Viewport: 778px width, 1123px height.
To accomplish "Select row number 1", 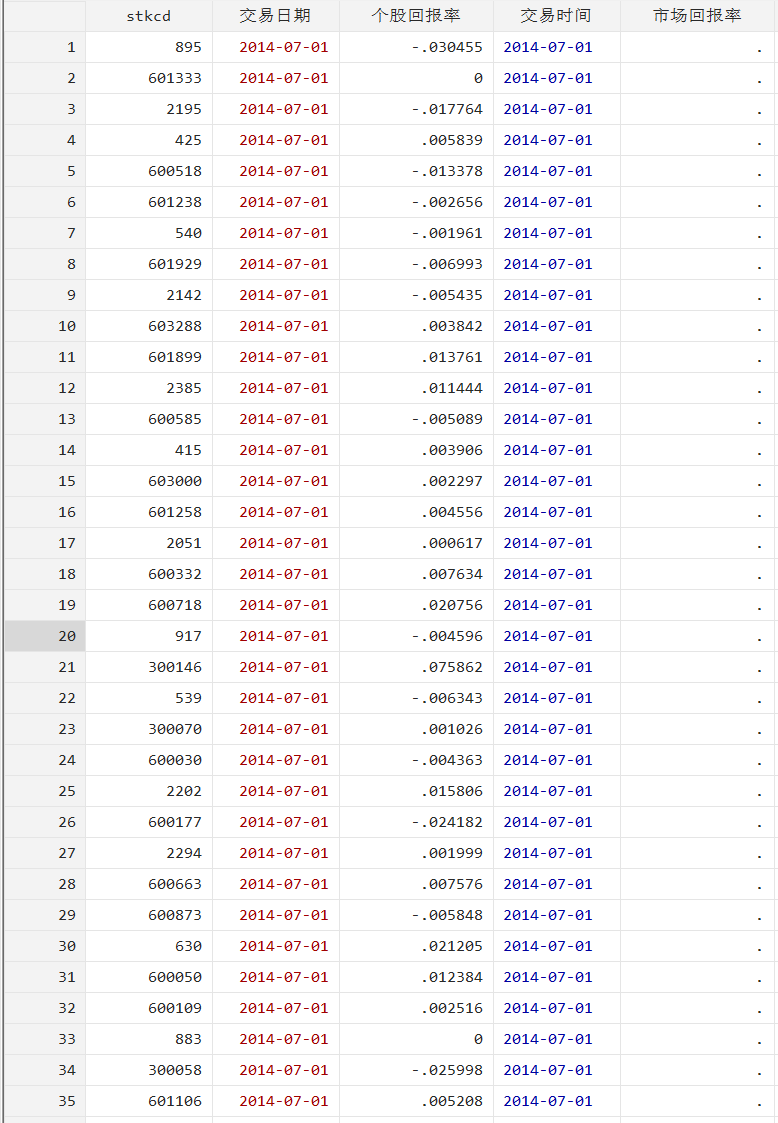I will click(x=45, y=47).
